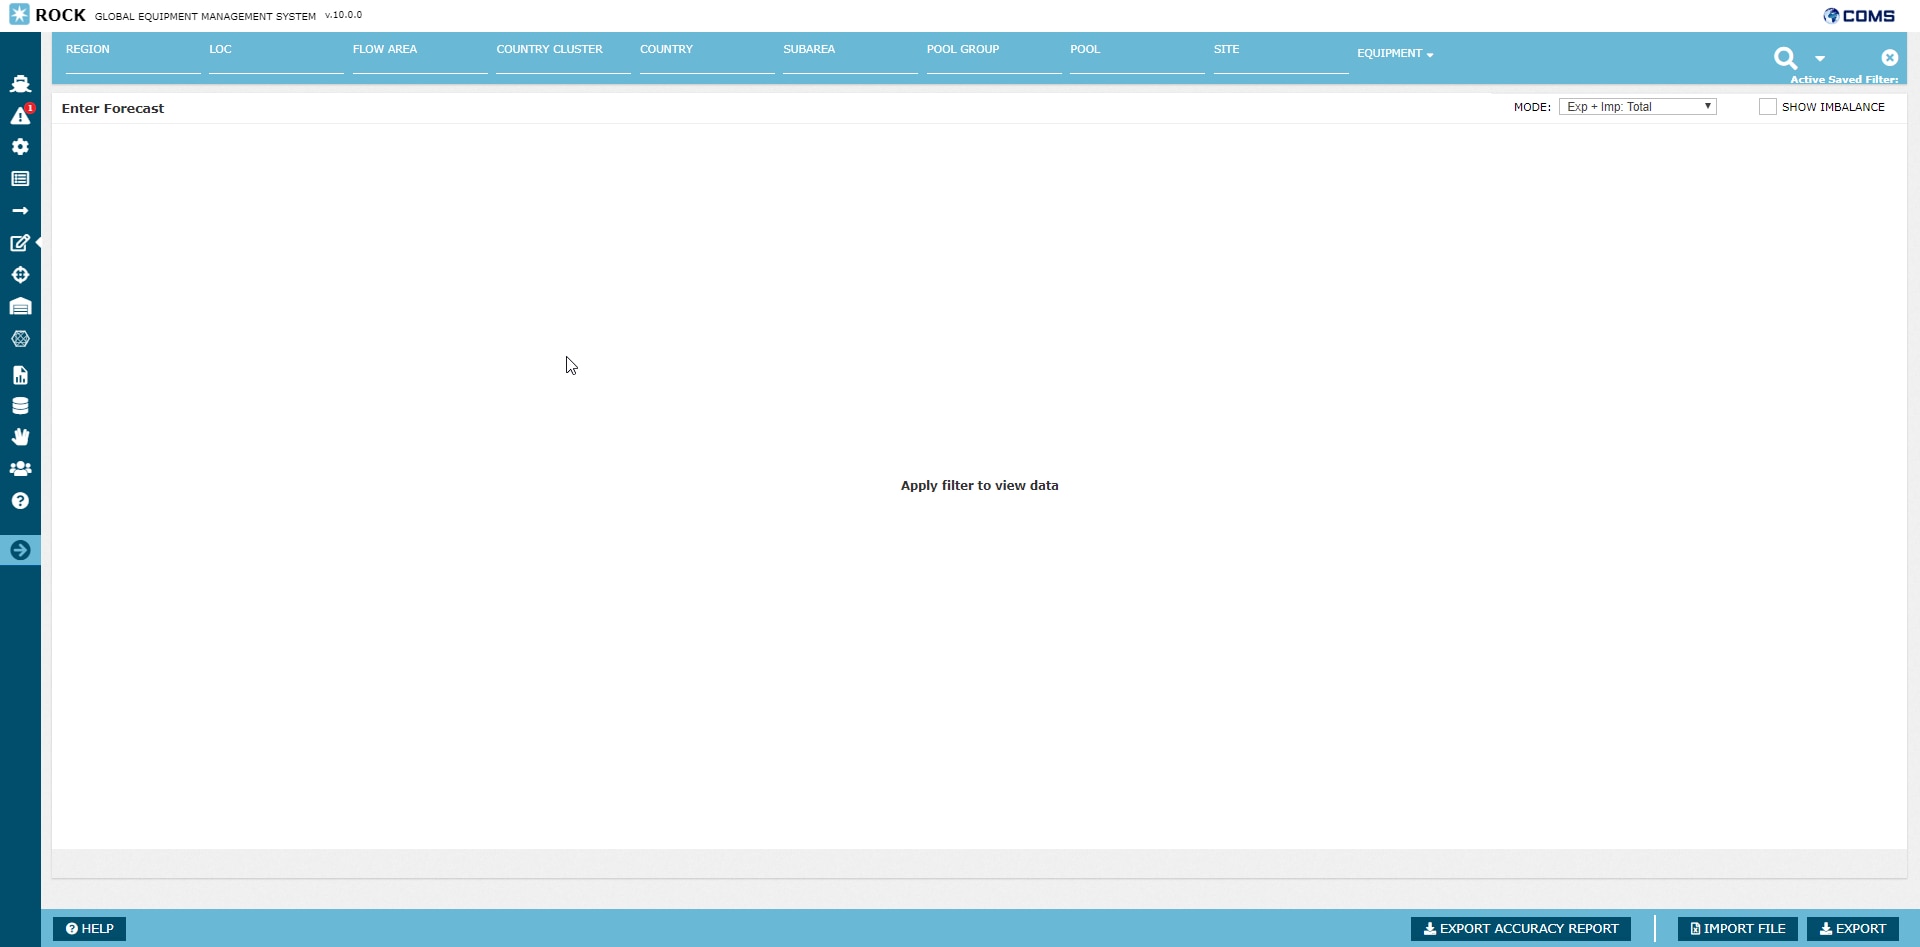
Task: Open saved filters arrow next to search
Action: [x=1820, y=58]
